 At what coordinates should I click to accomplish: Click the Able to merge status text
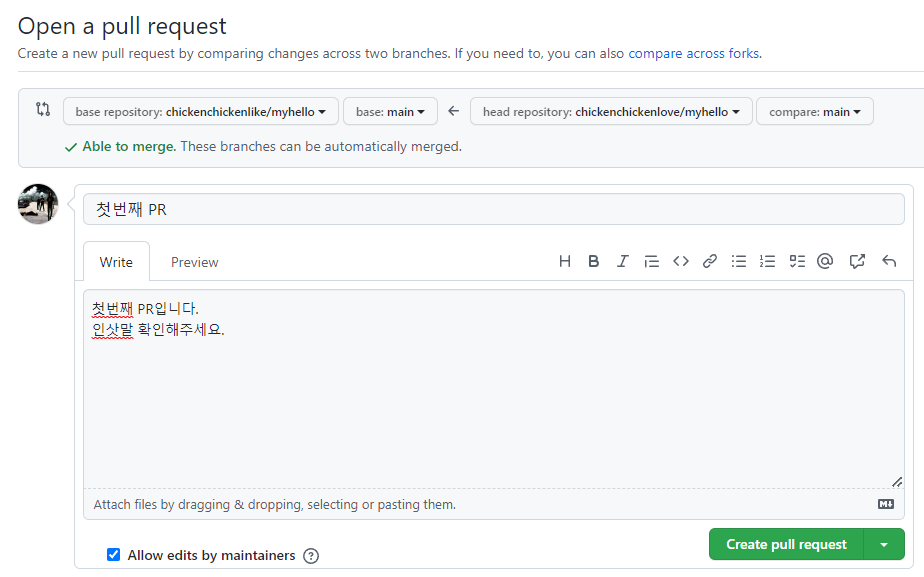coord(129,146)
